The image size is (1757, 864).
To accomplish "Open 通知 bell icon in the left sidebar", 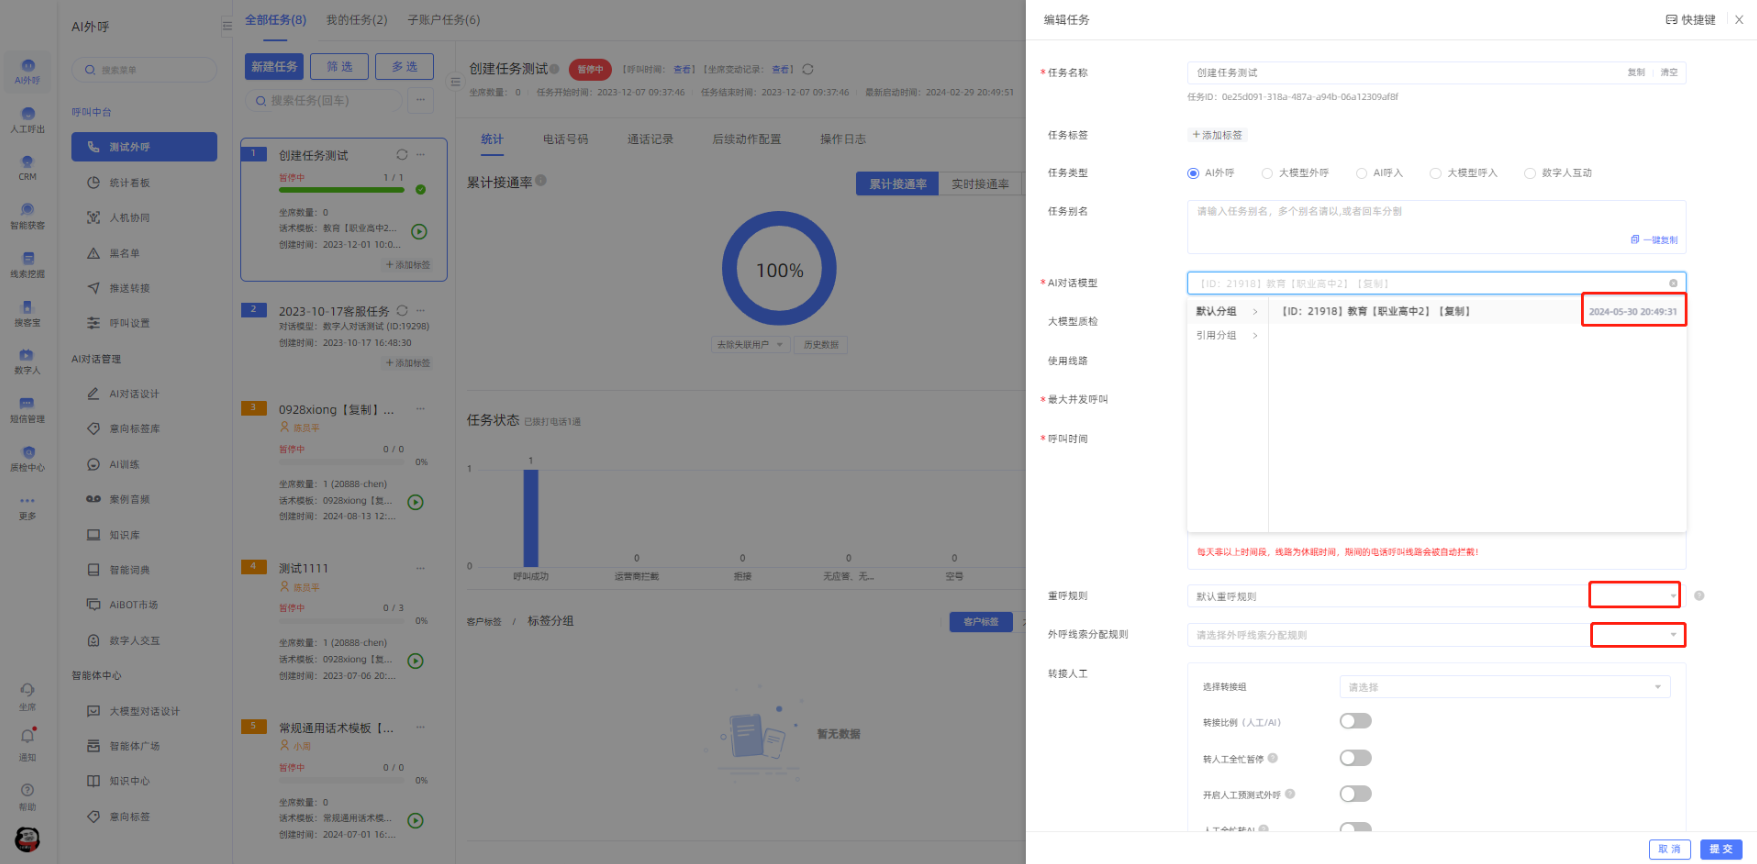I will point(27,737).
